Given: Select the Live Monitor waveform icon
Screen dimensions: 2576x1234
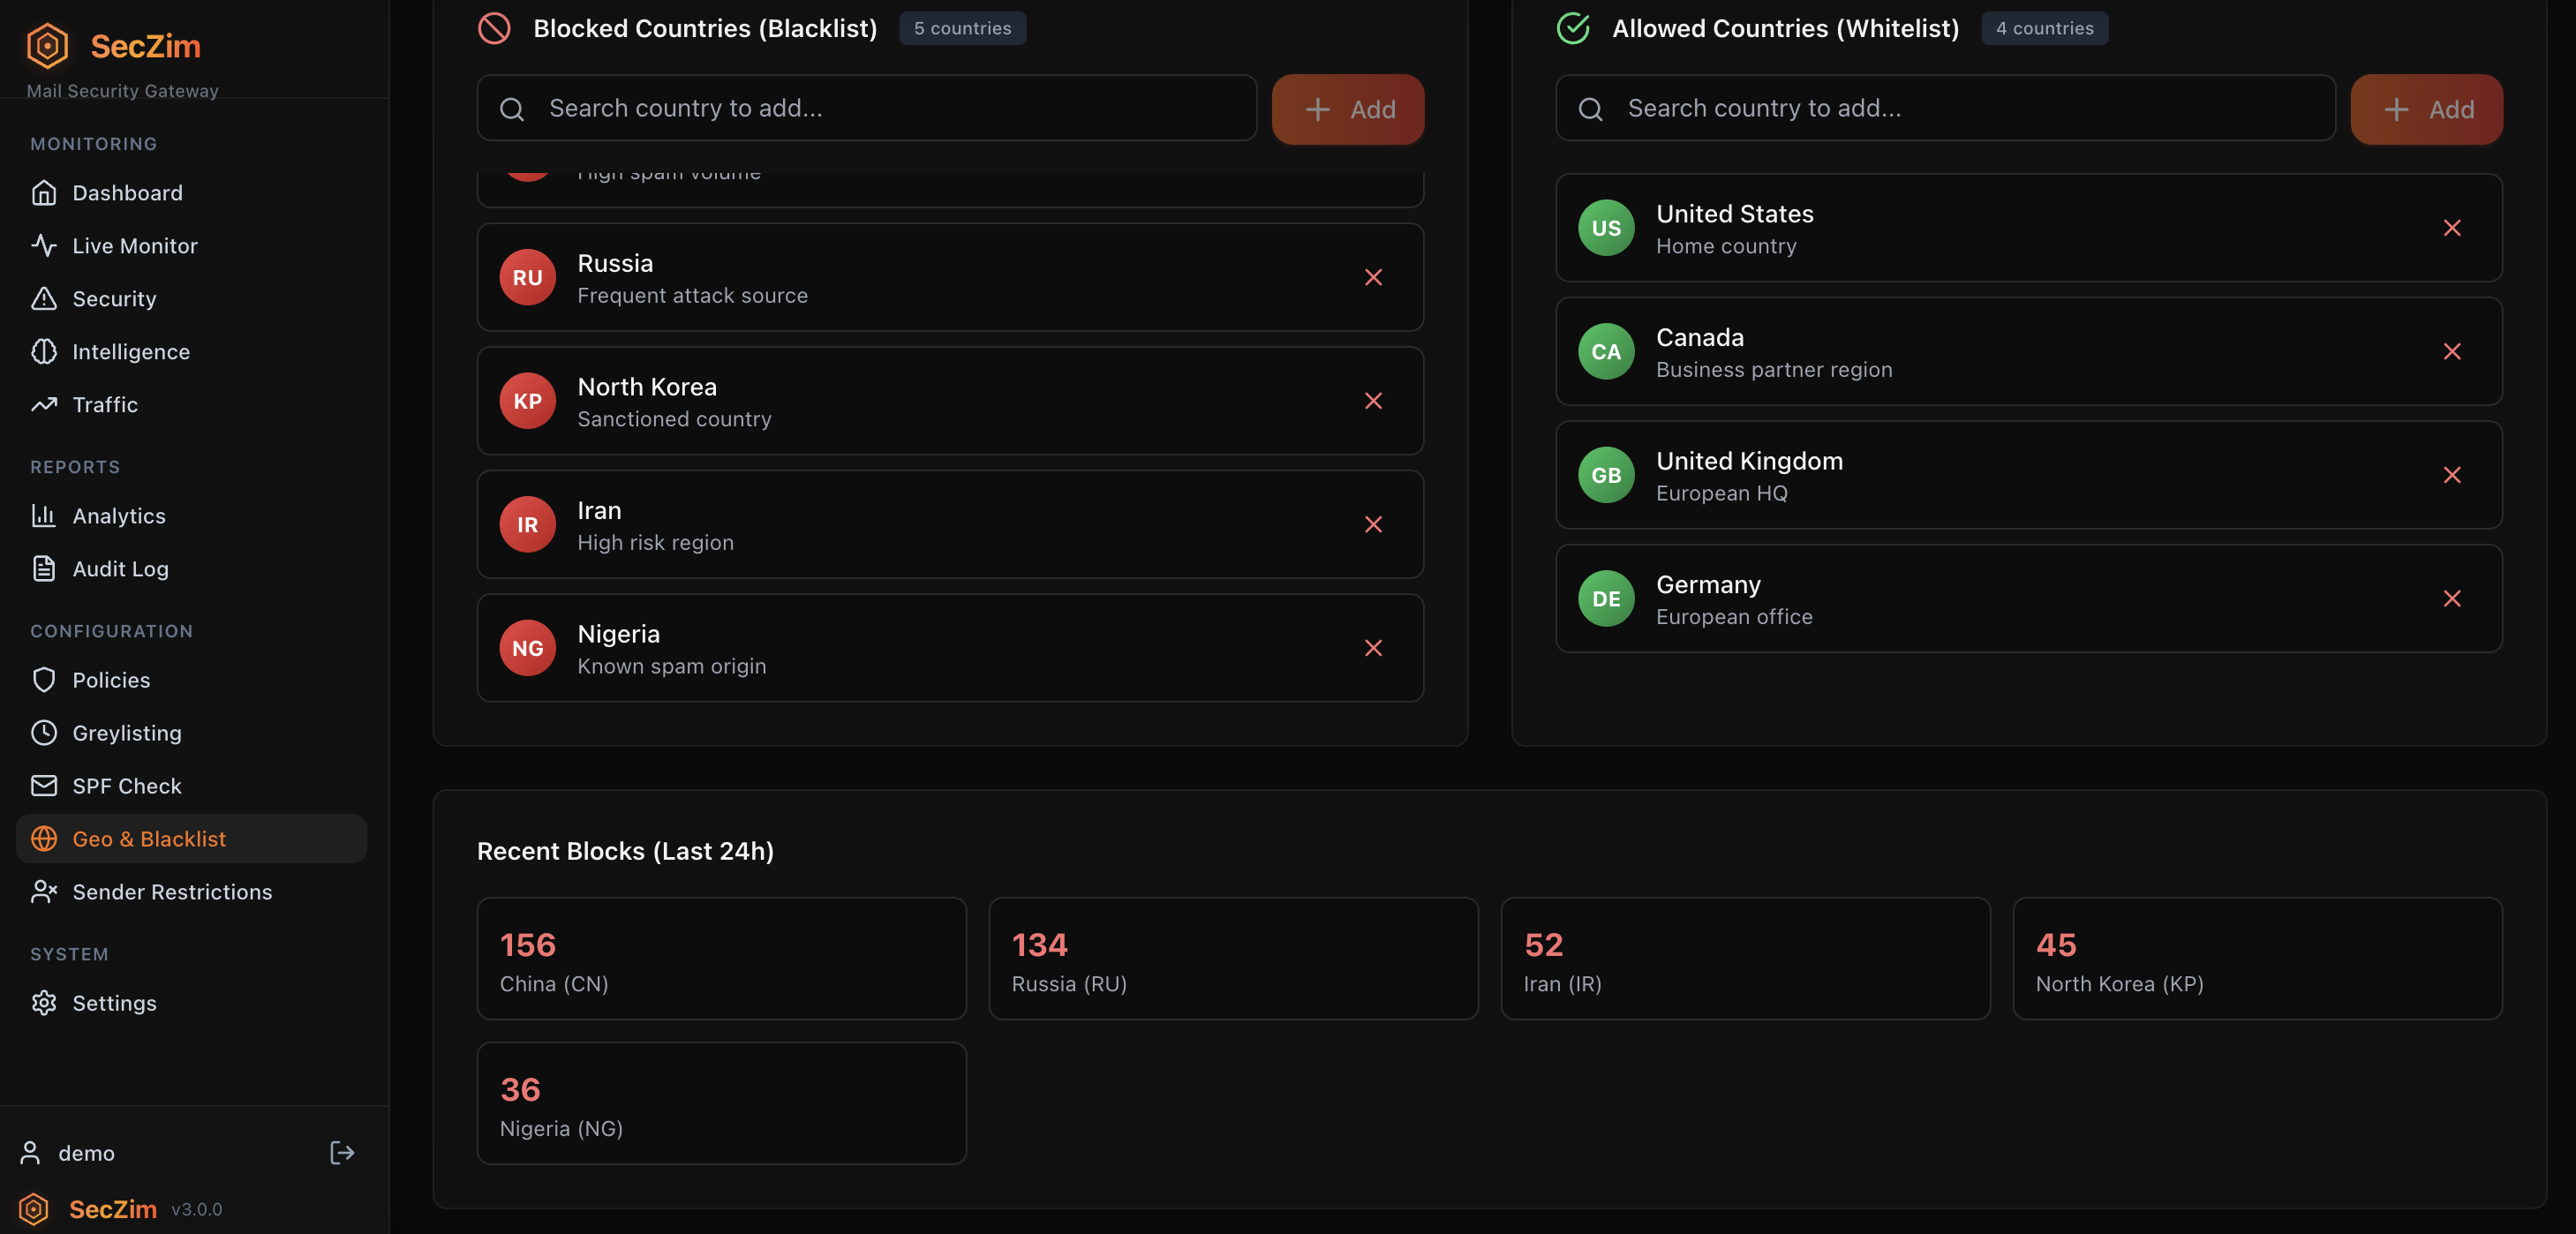Looking at the screenshot, I should [x=45, y=245].
